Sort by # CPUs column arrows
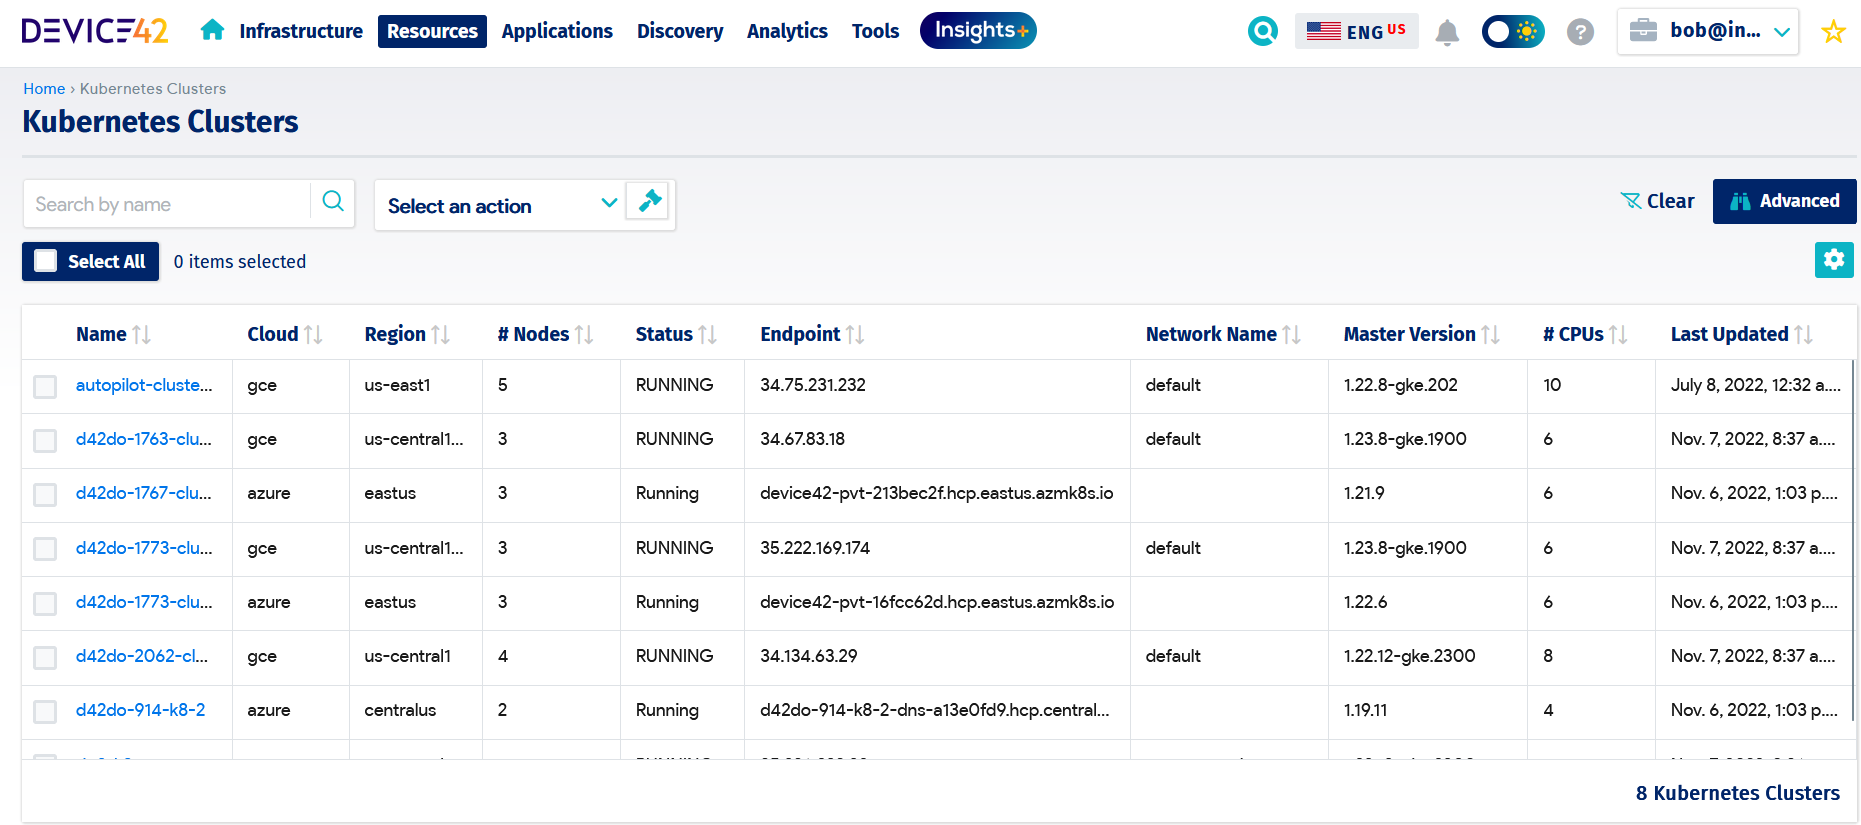 [x=1618, y=334]
